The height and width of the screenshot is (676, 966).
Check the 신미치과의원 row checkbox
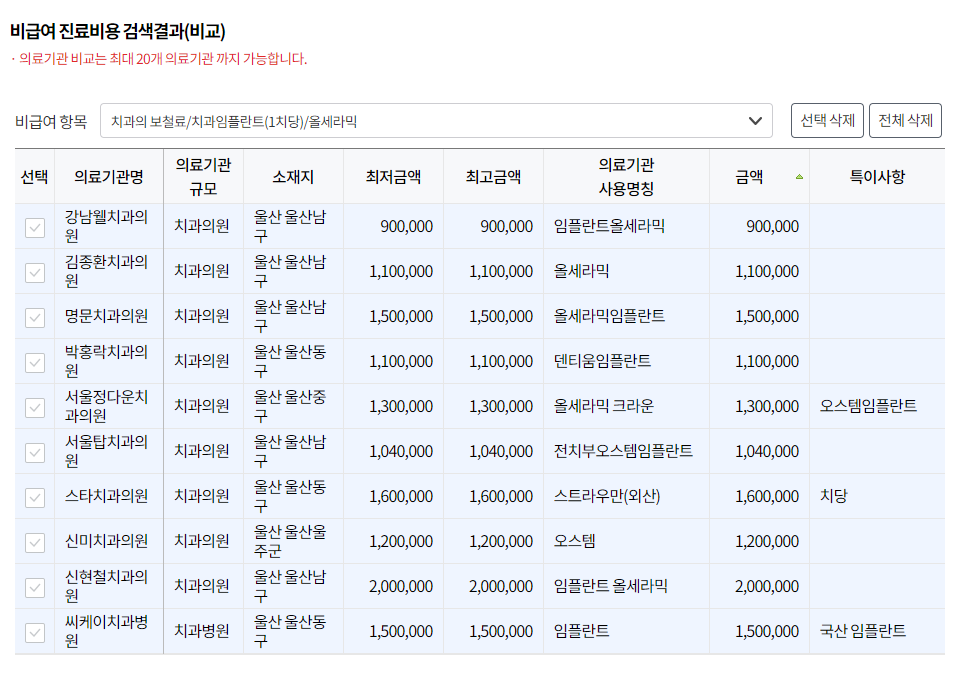tap(34, 540)
